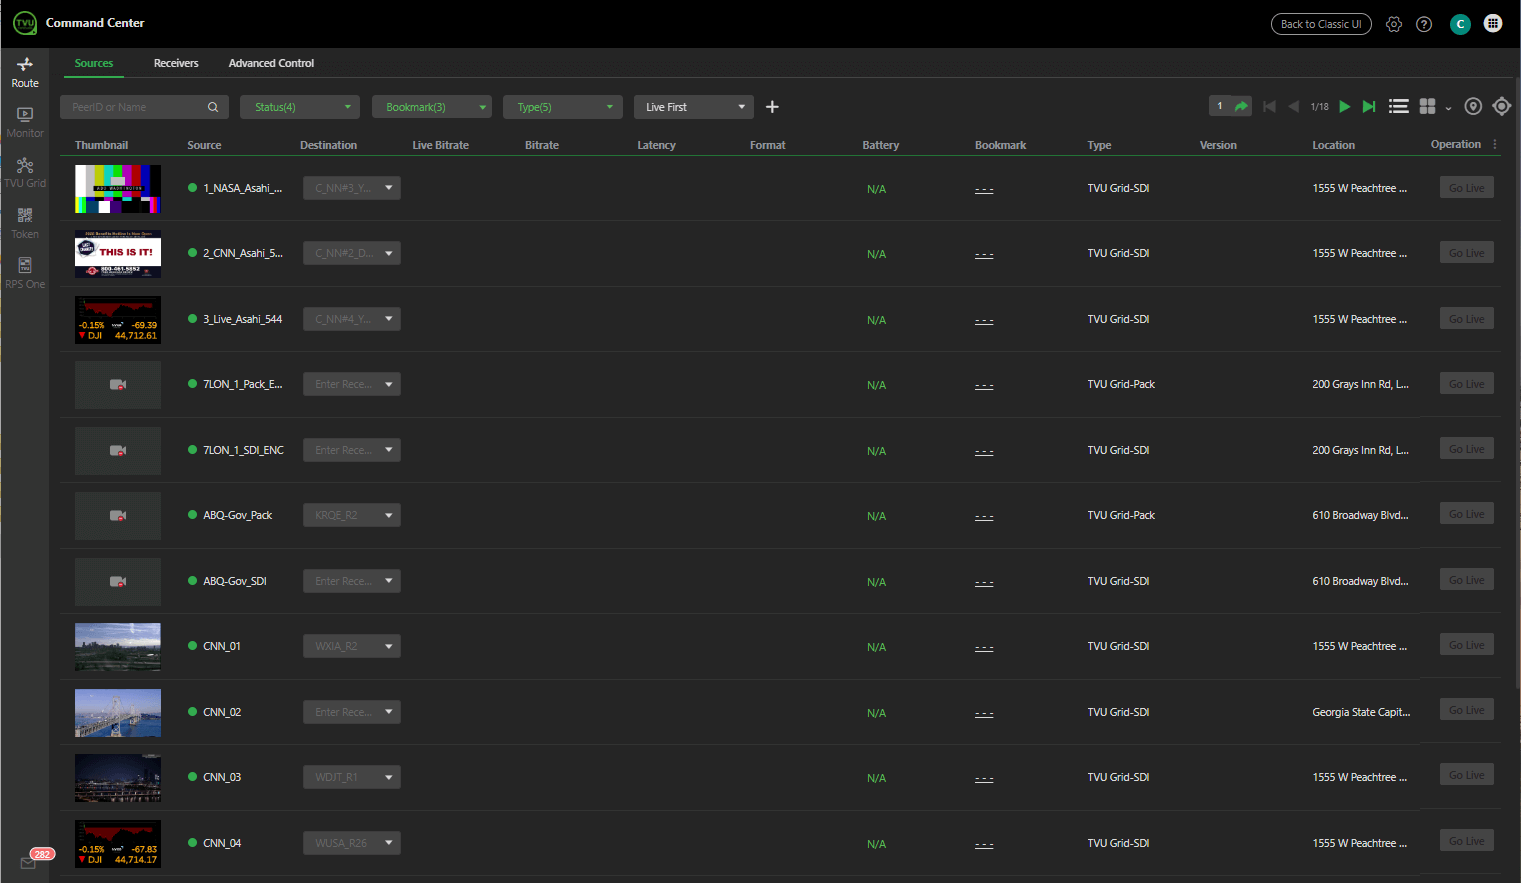Open the Bookmark(3) filter dropdown
The height and width of the screenshot is (883, 1521).
pos(432,107)
